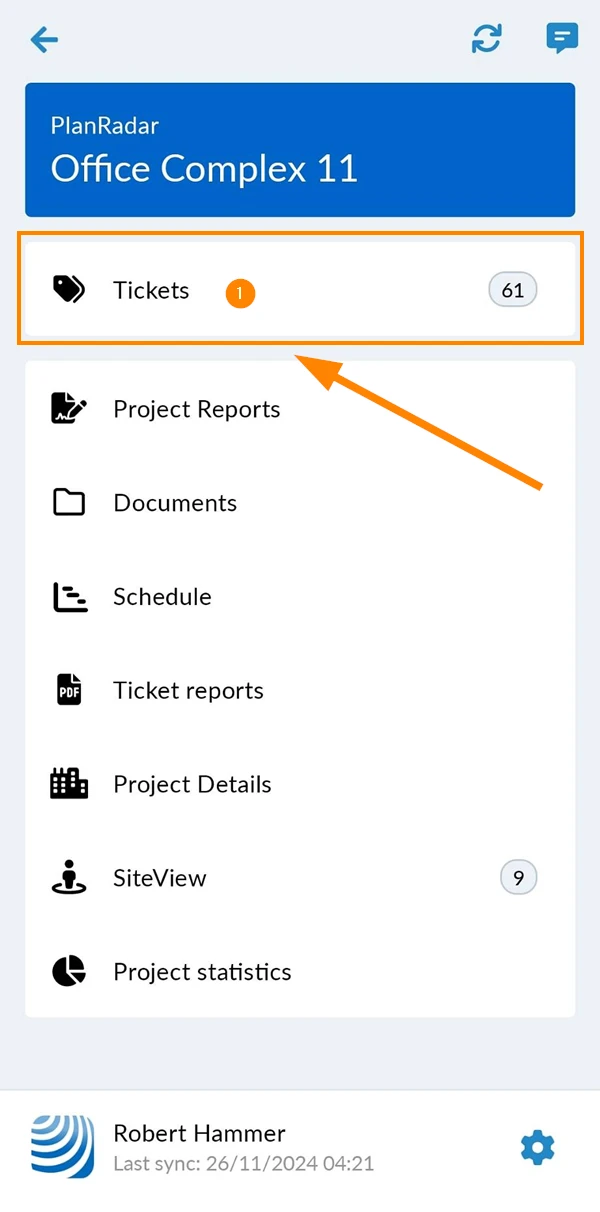600x1212 pixels.
Task: Open the Tickets menu item
Action: coord(300,290)
